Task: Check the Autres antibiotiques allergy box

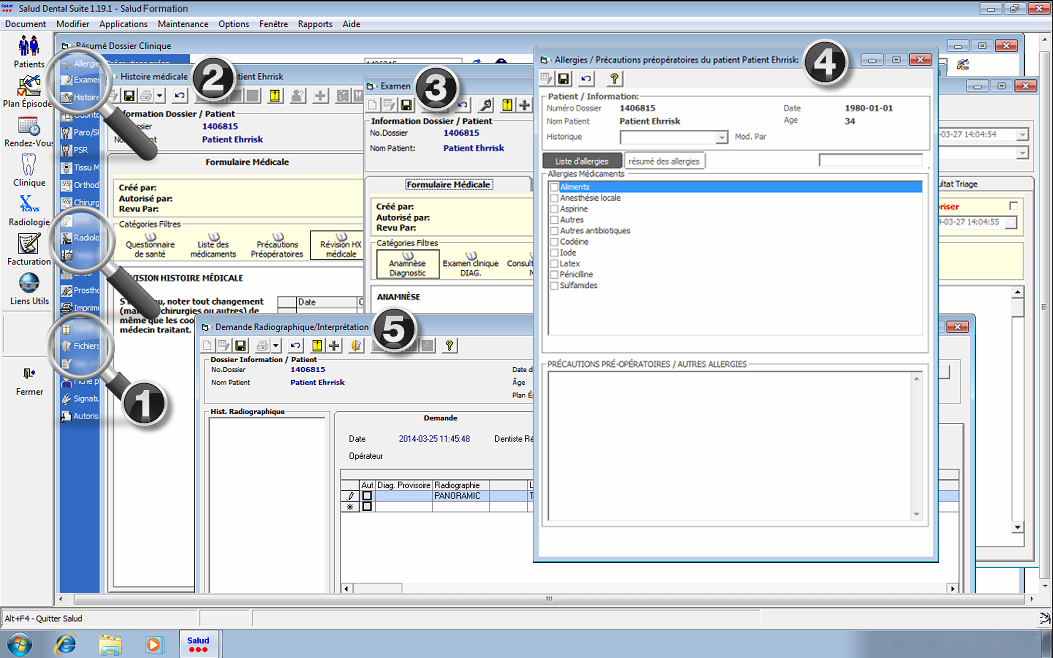Action: (554, 231)
